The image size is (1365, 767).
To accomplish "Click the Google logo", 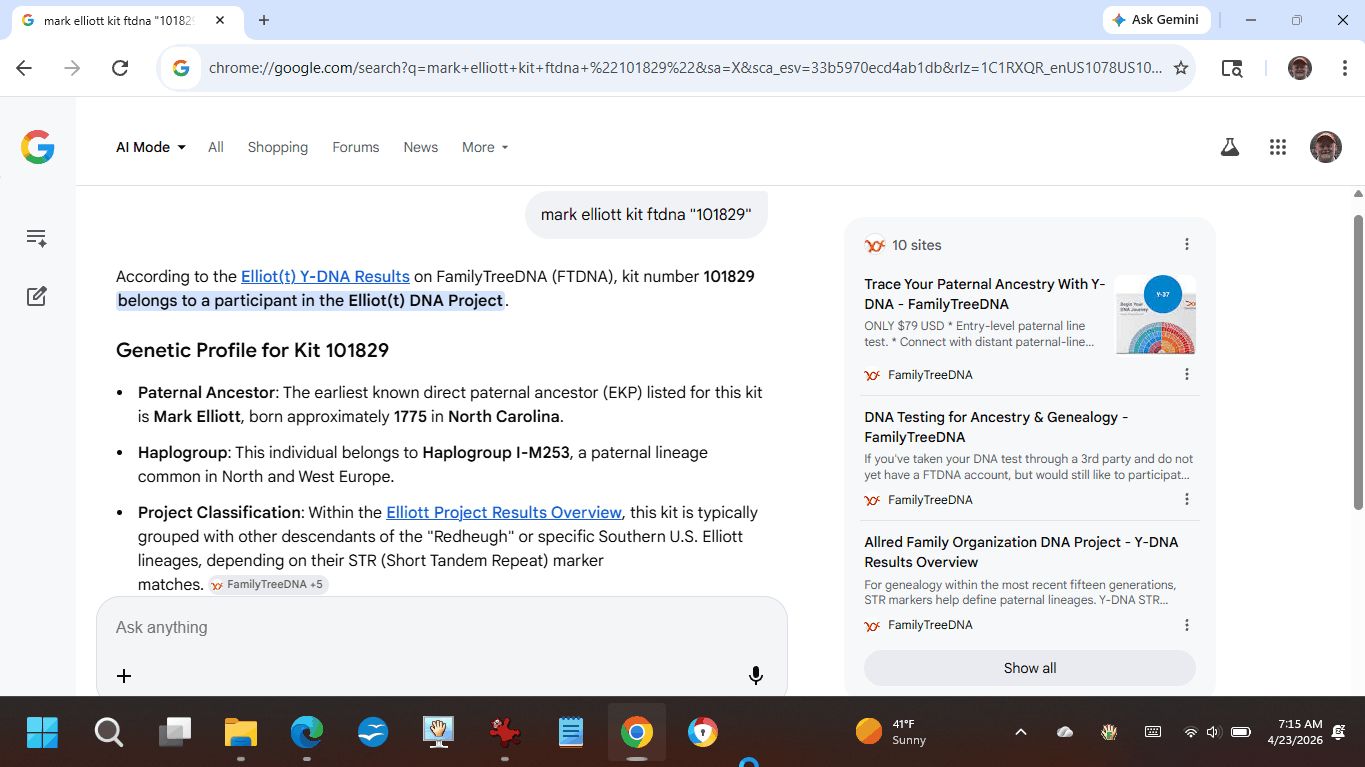I will [x=38, y=147].
